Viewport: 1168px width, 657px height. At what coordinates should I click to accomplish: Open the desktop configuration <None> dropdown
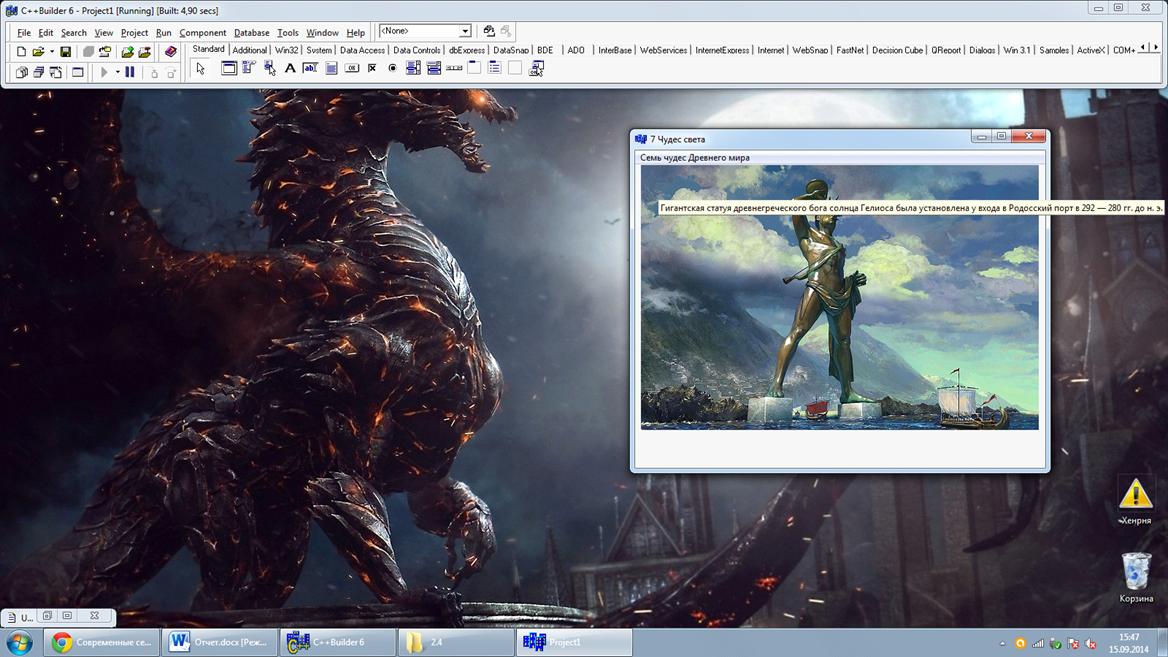(465, 32)
